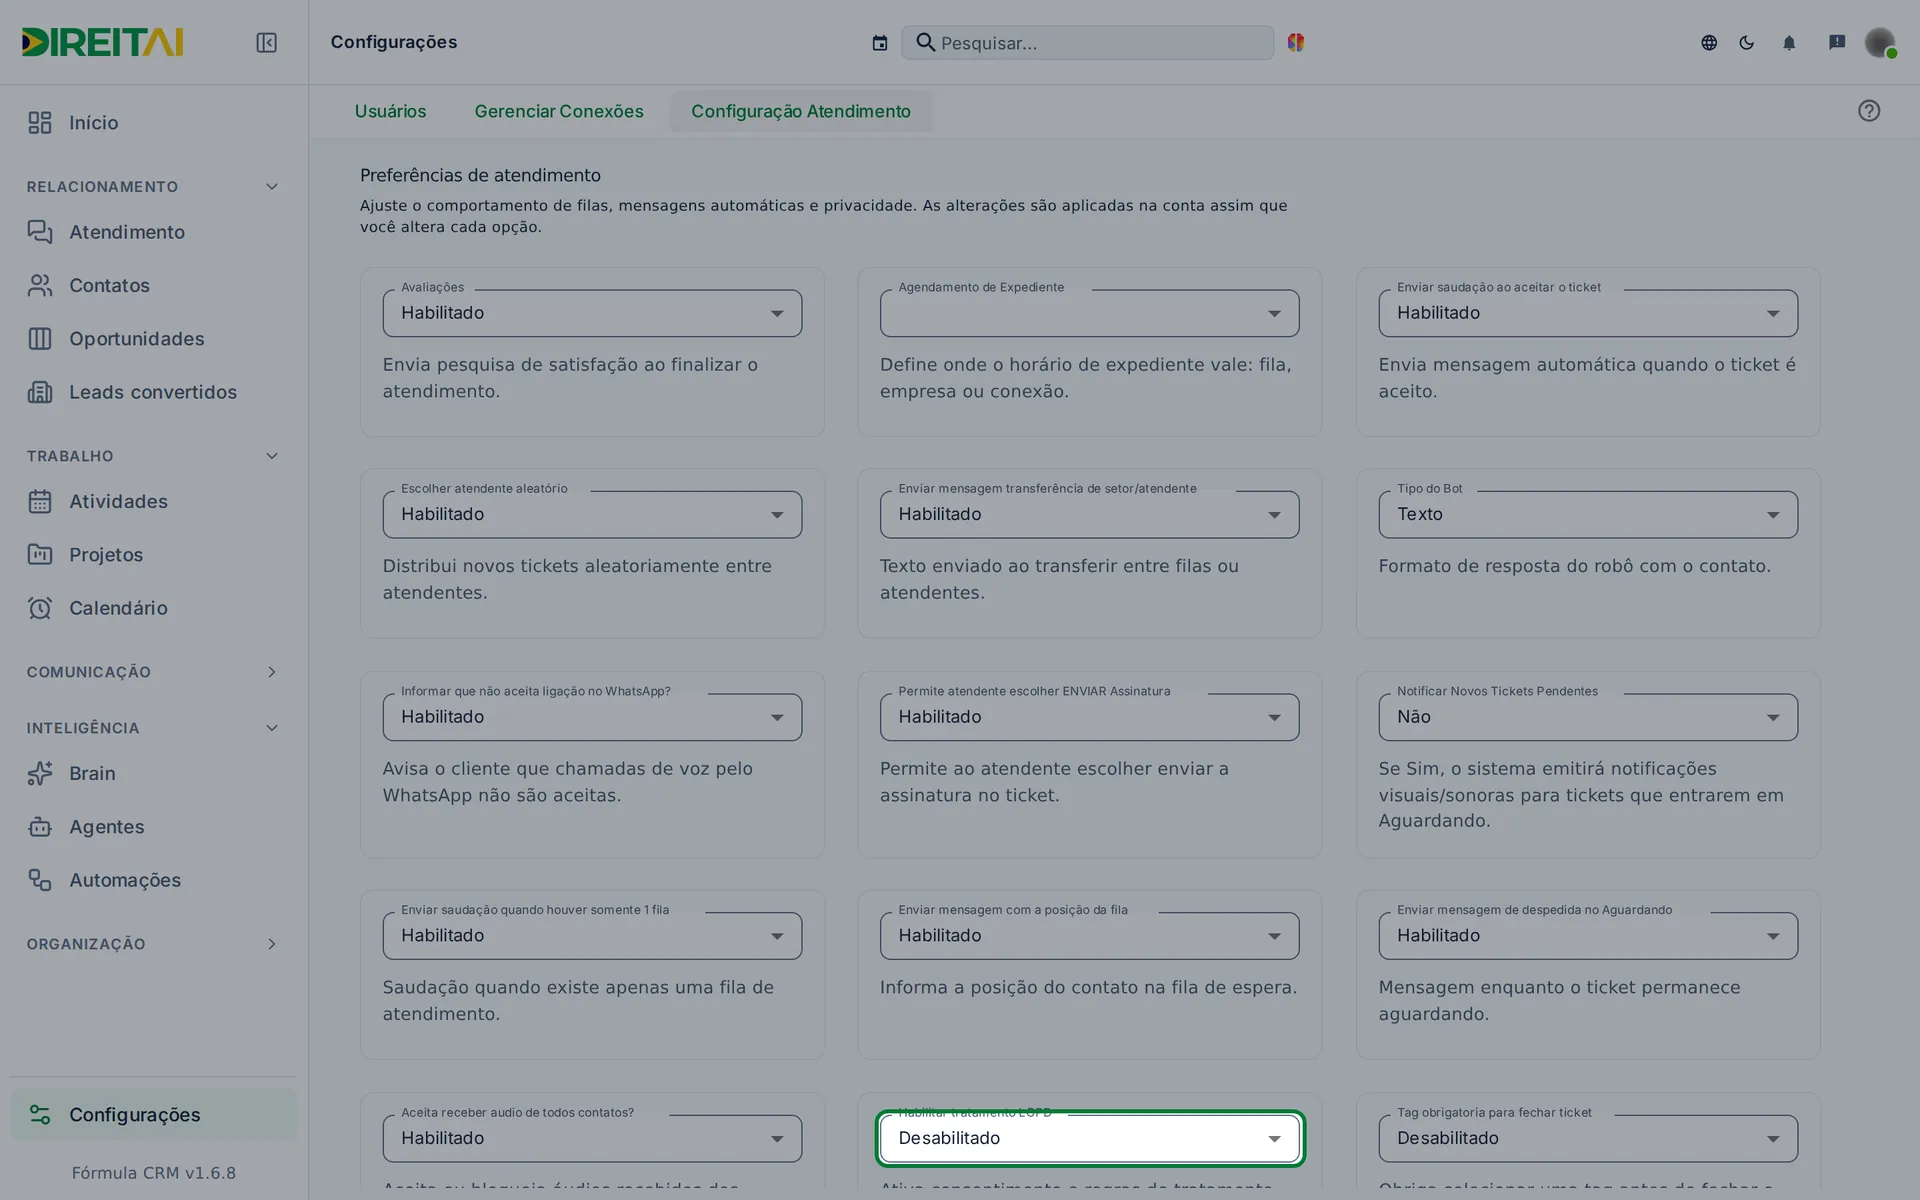Open the help question mark icon
The image size is (1920, 1200).
click(x=1869, y=111)
